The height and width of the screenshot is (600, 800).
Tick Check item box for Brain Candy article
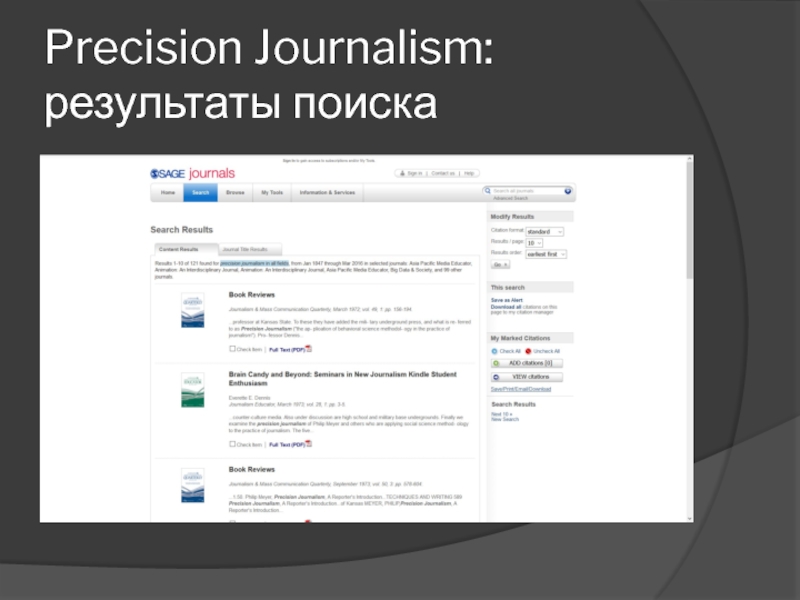click(x=233, y=444)
